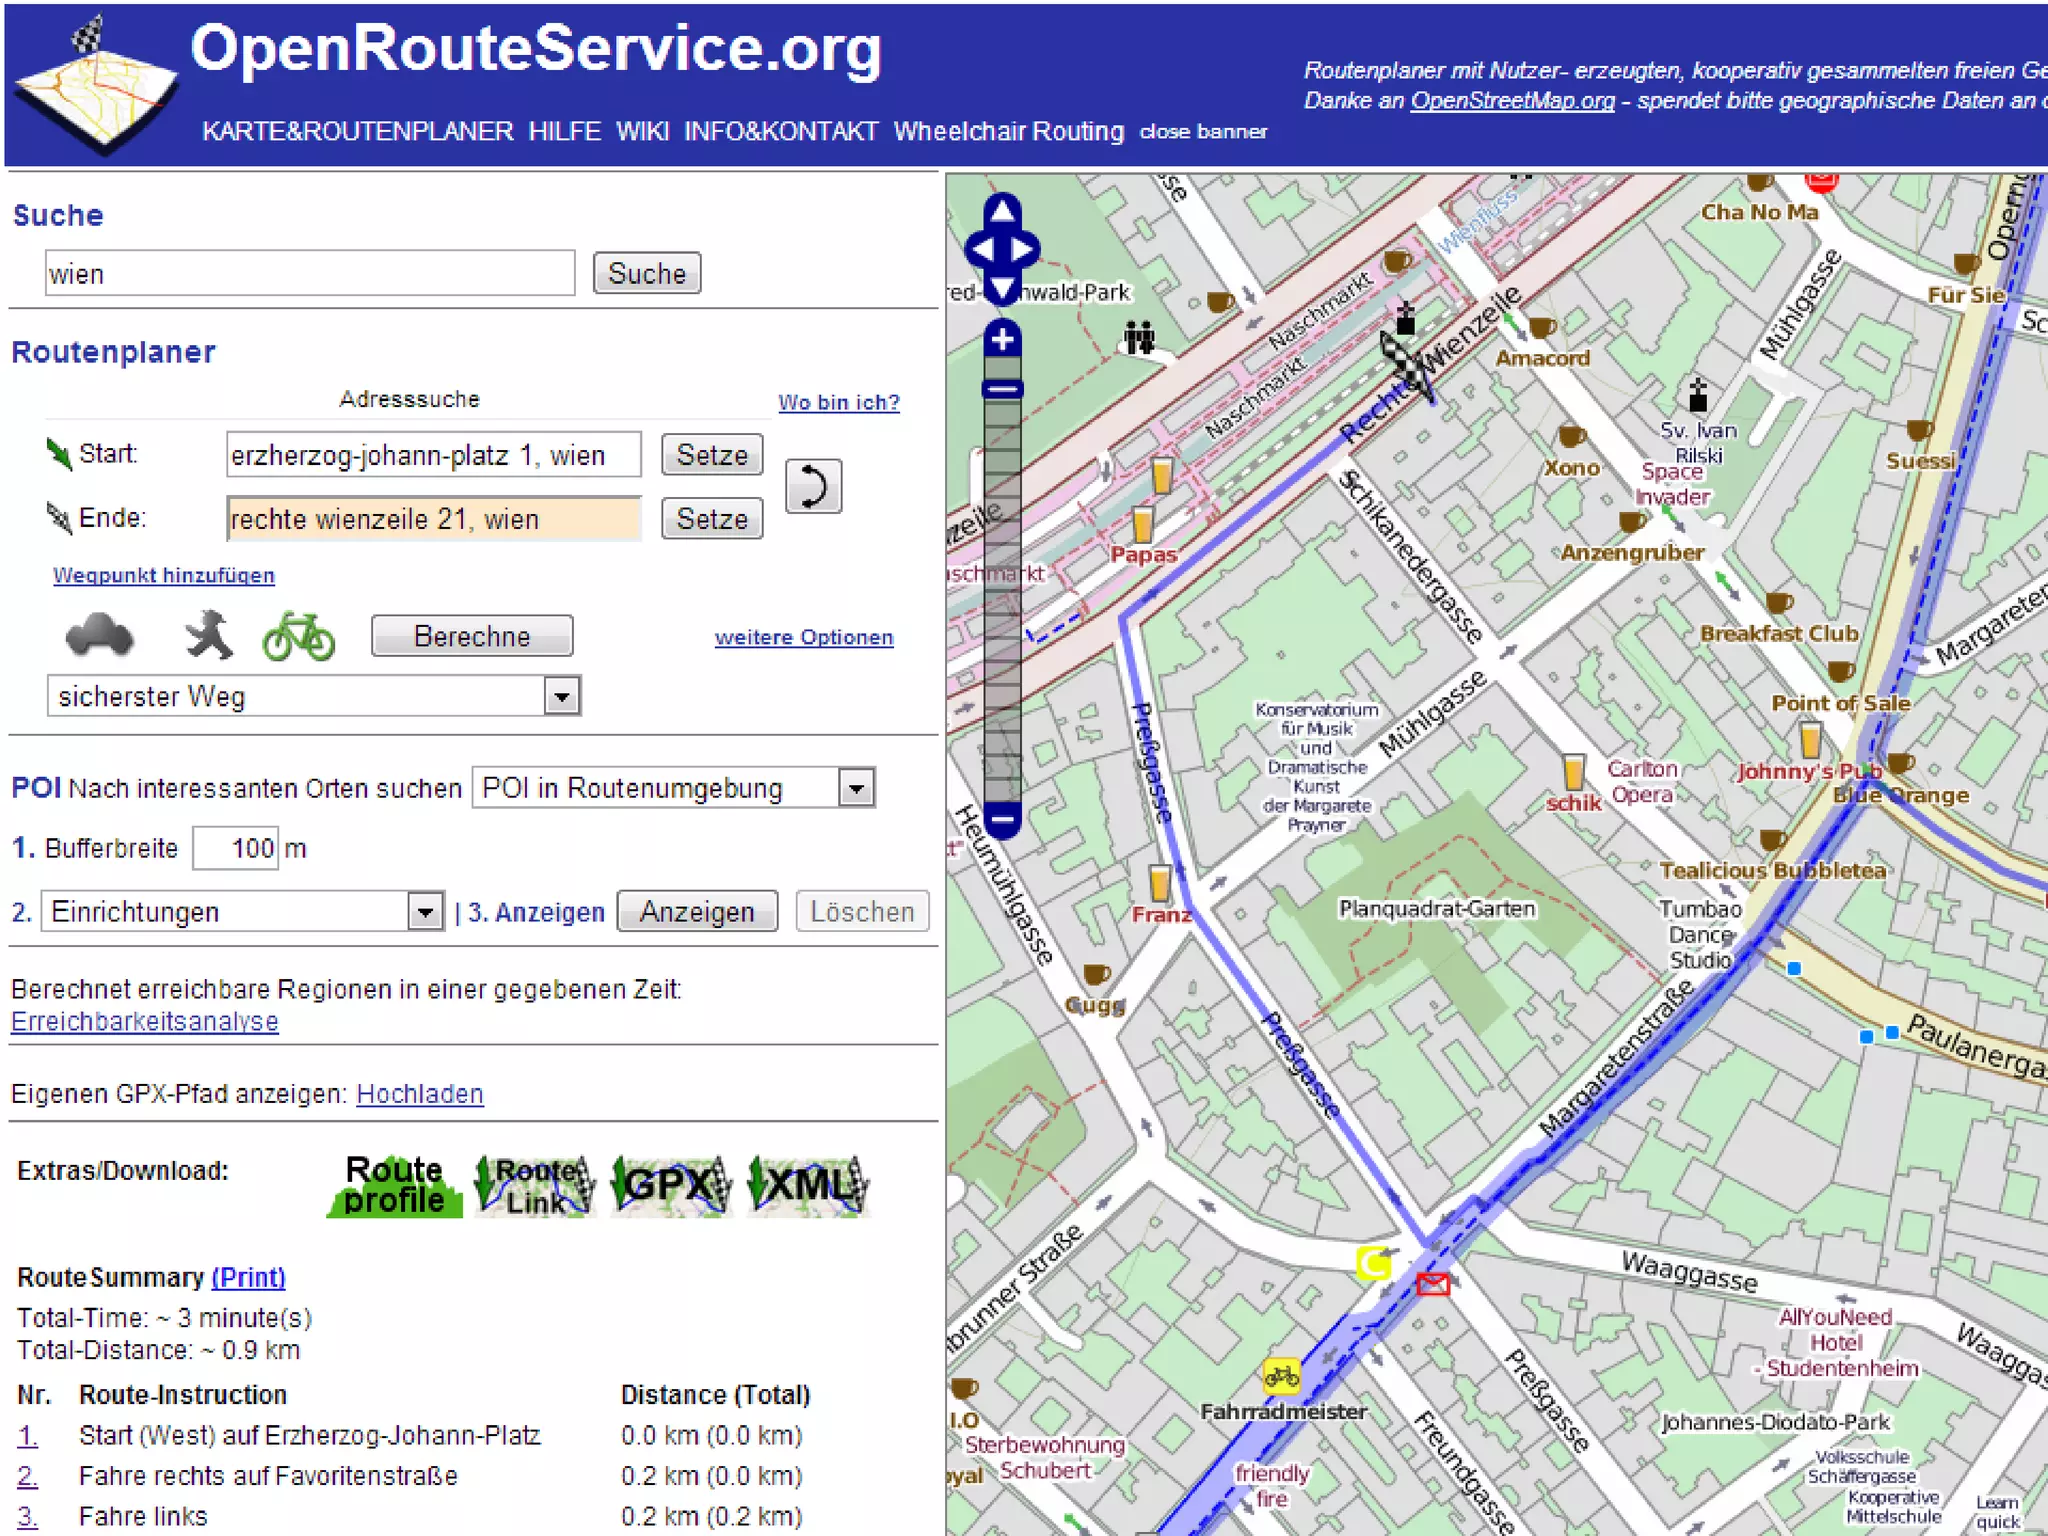Viewport: 2048px width, 1536px height.
Task: Click the Xono cafe marker
Action: coord(1571,436)
